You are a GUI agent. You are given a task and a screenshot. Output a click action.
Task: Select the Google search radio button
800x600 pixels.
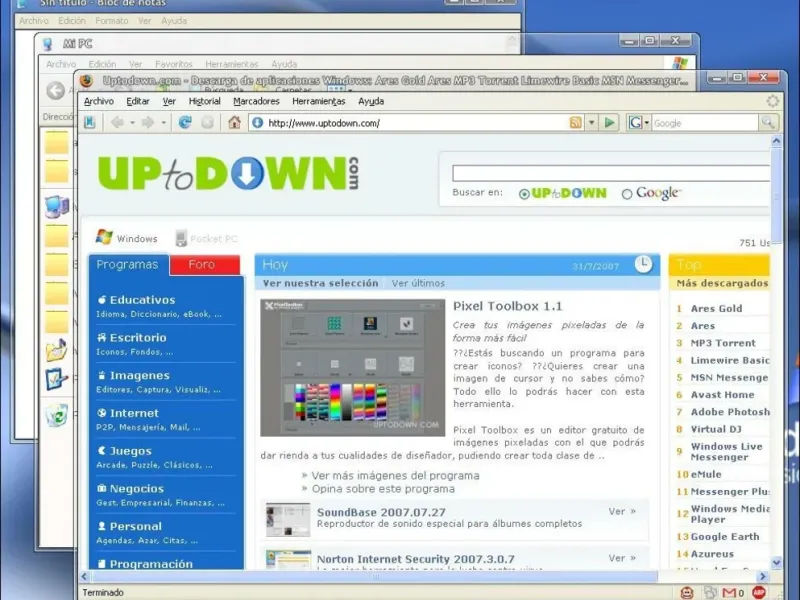pos(627,194)
